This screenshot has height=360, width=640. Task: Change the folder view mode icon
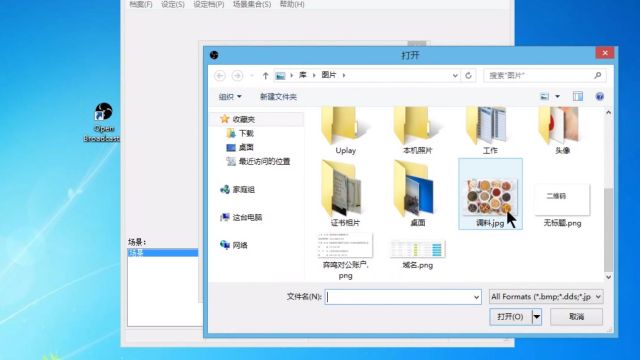pyautogui.click(x=544, y=97)
